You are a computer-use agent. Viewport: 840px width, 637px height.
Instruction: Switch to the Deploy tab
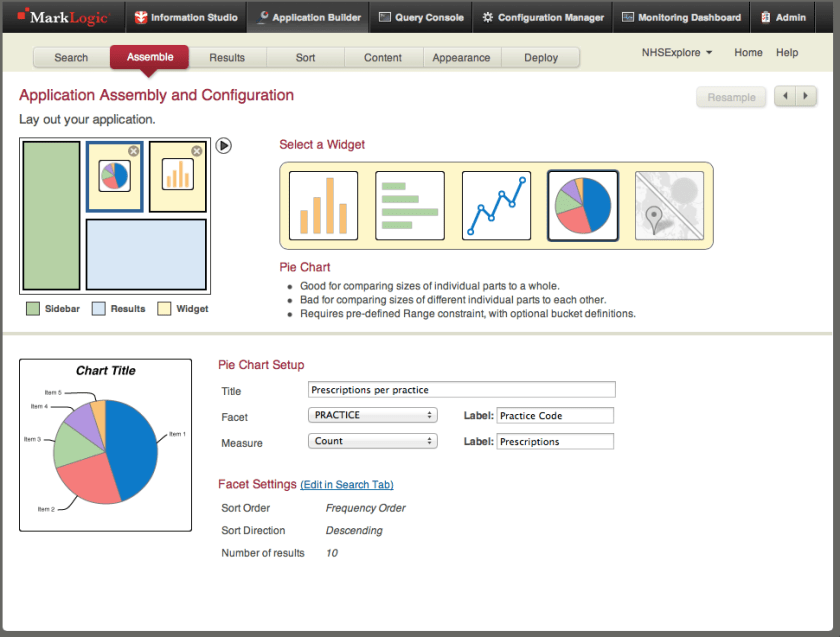pos(540,58)
